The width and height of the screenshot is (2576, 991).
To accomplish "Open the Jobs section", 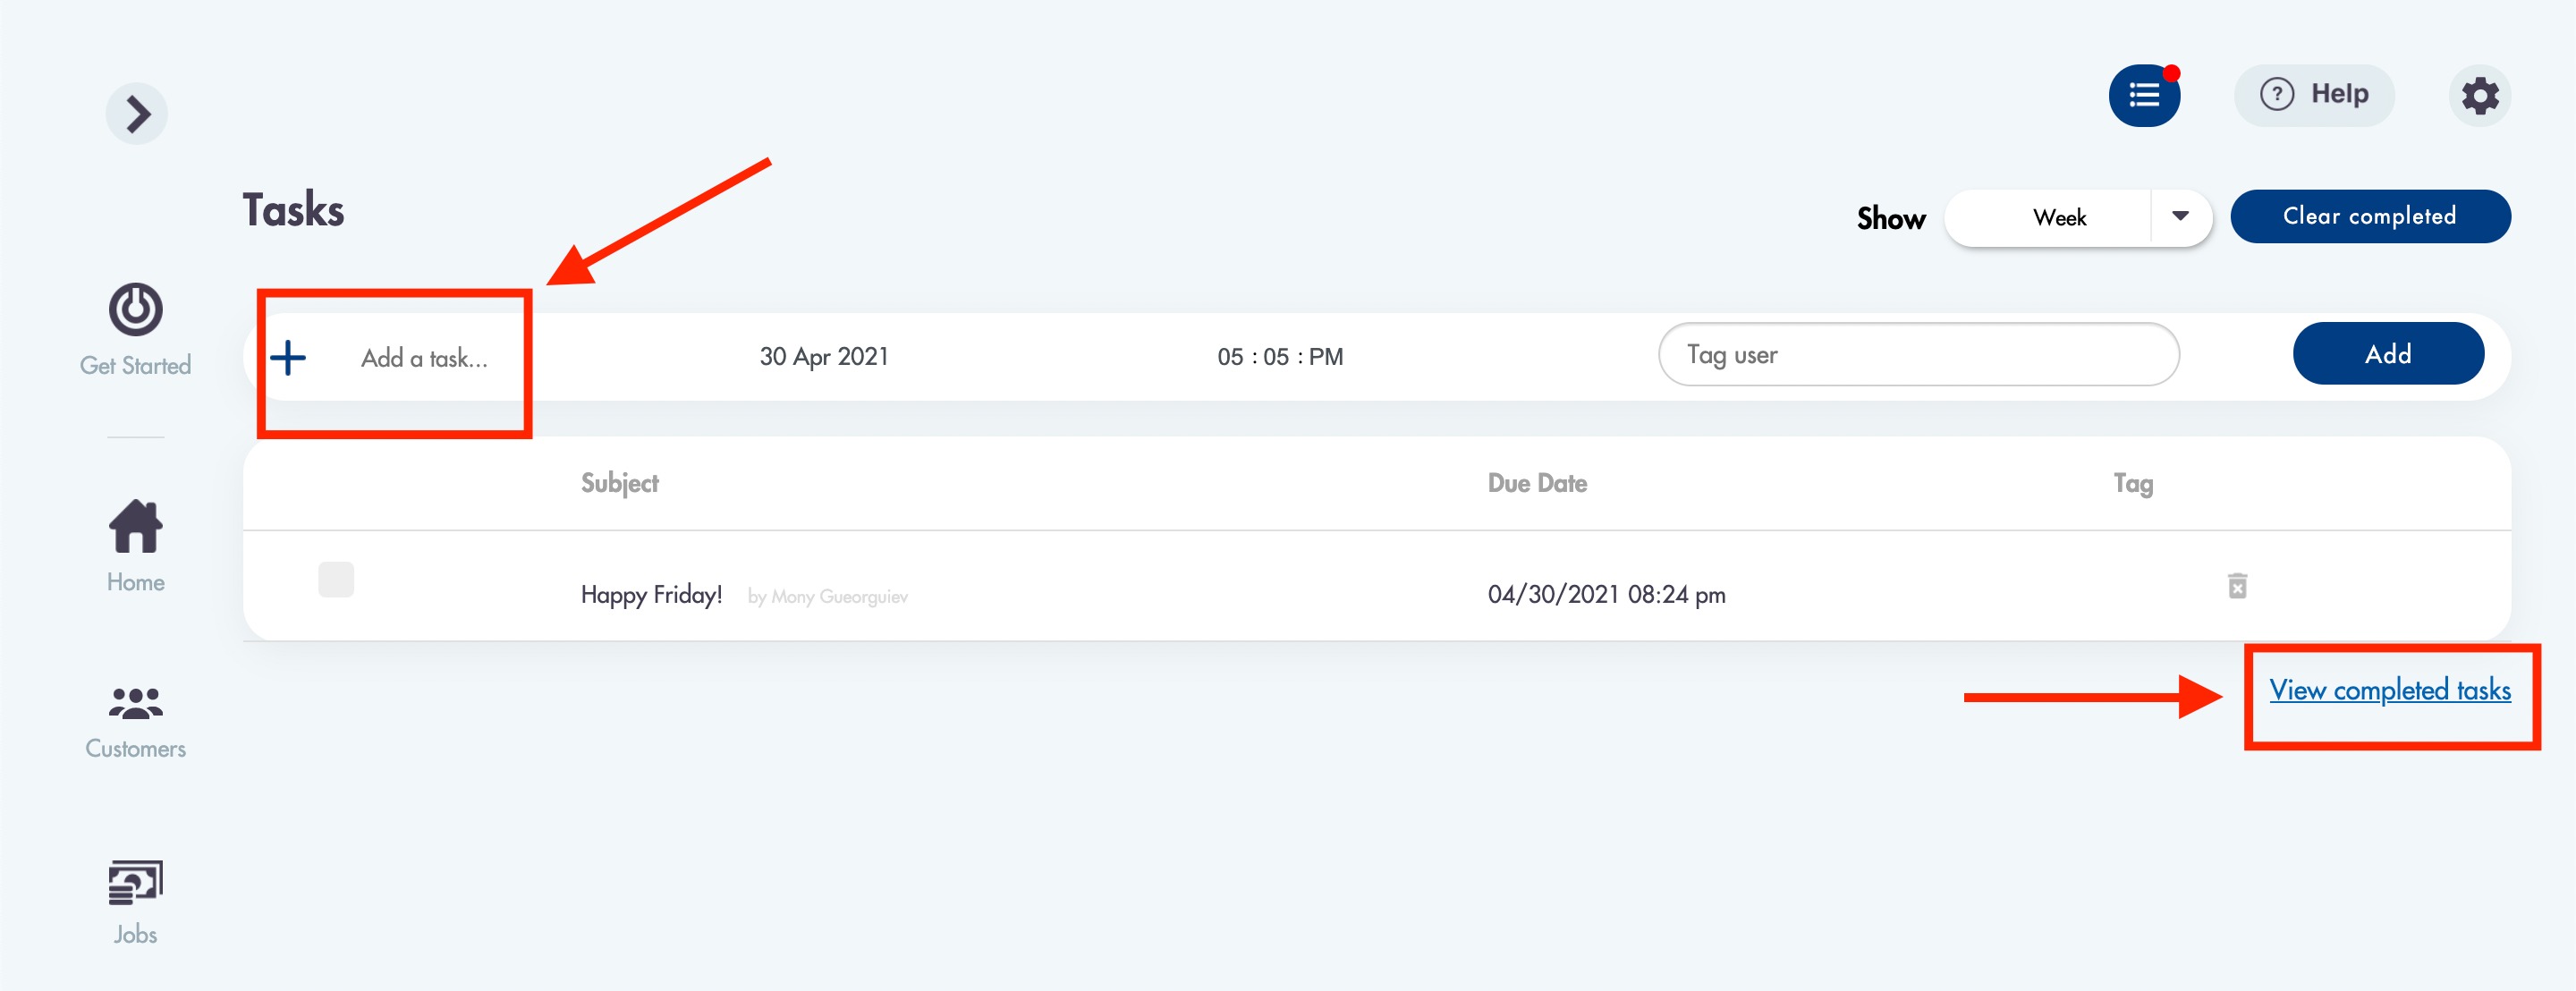I will click(x=135, y=901).
